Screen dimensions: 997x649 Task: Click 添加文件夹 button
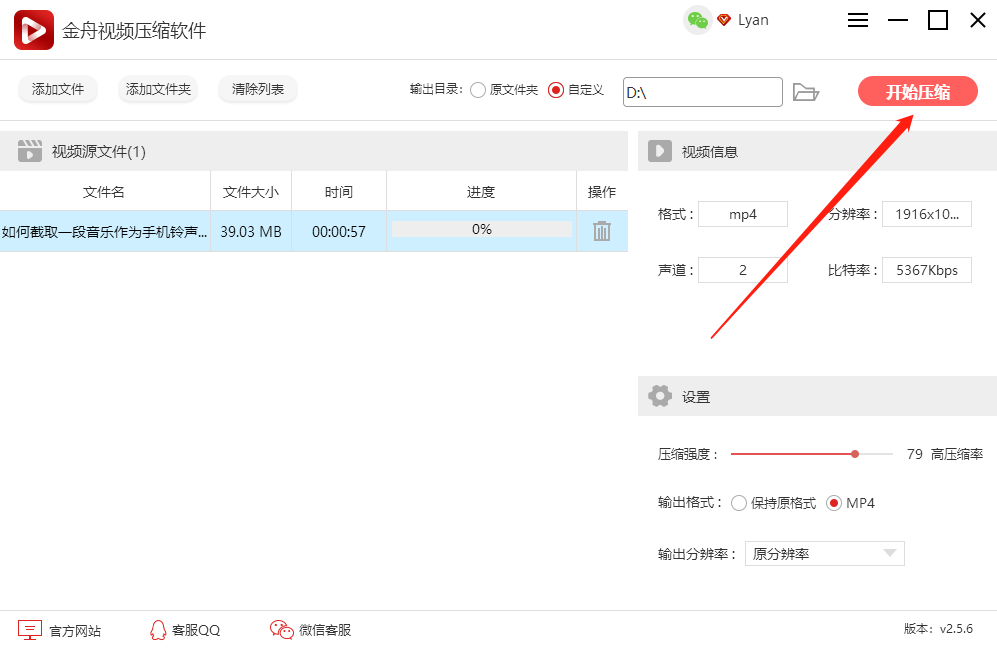click(158, 90)
